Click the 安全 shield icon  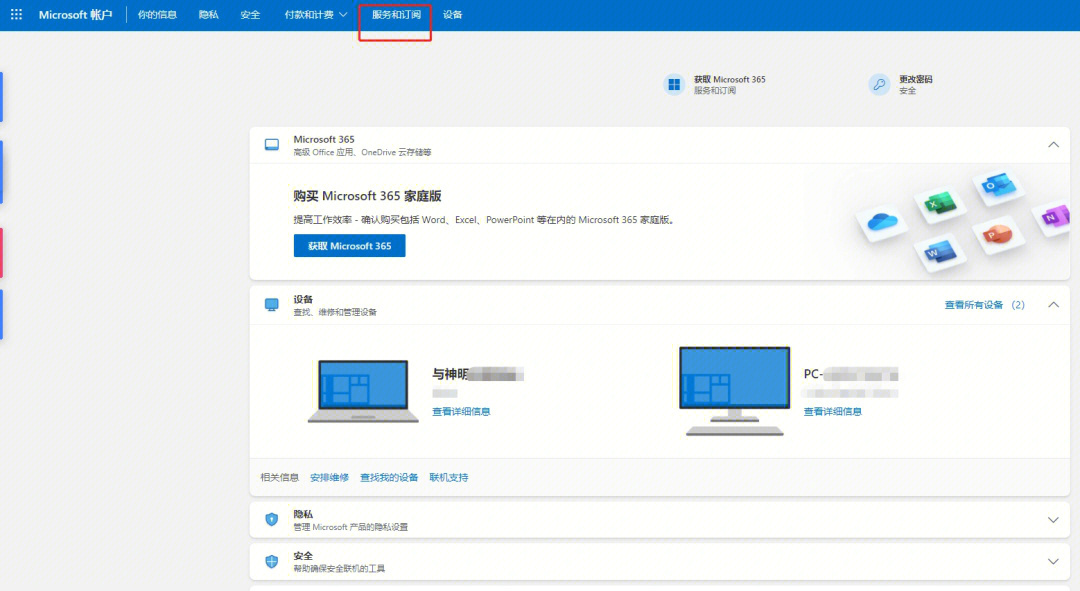272,561
